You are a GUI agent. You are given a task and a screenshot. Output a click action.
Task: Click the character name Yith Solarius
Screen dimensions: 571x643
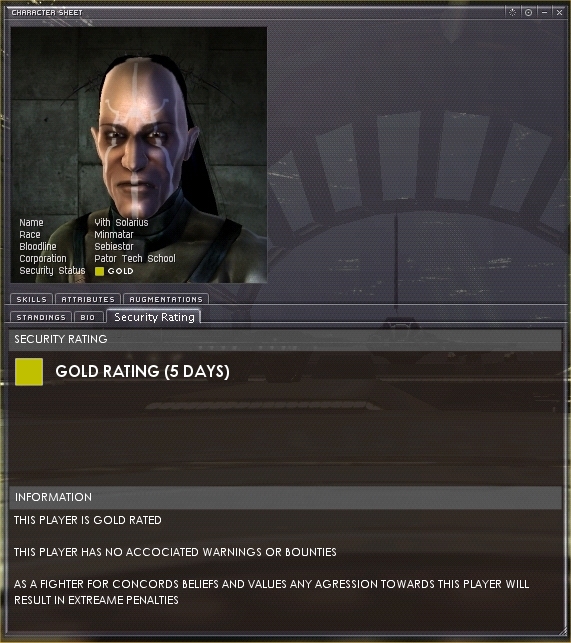coord(121,222)
